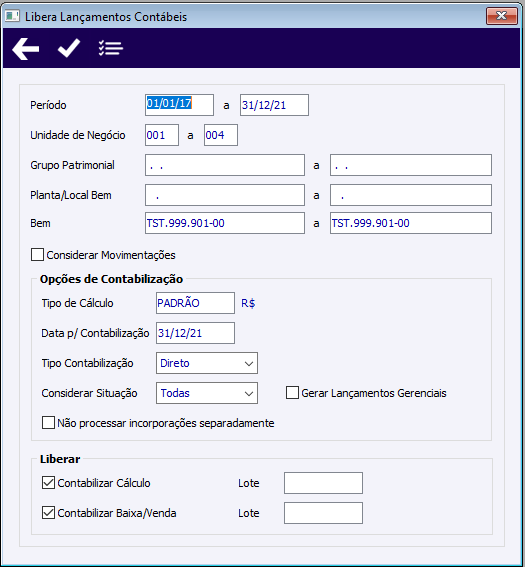525x567 pixels.
Task: Click the Período end date field 31/12/21
Action: (274, 105)
